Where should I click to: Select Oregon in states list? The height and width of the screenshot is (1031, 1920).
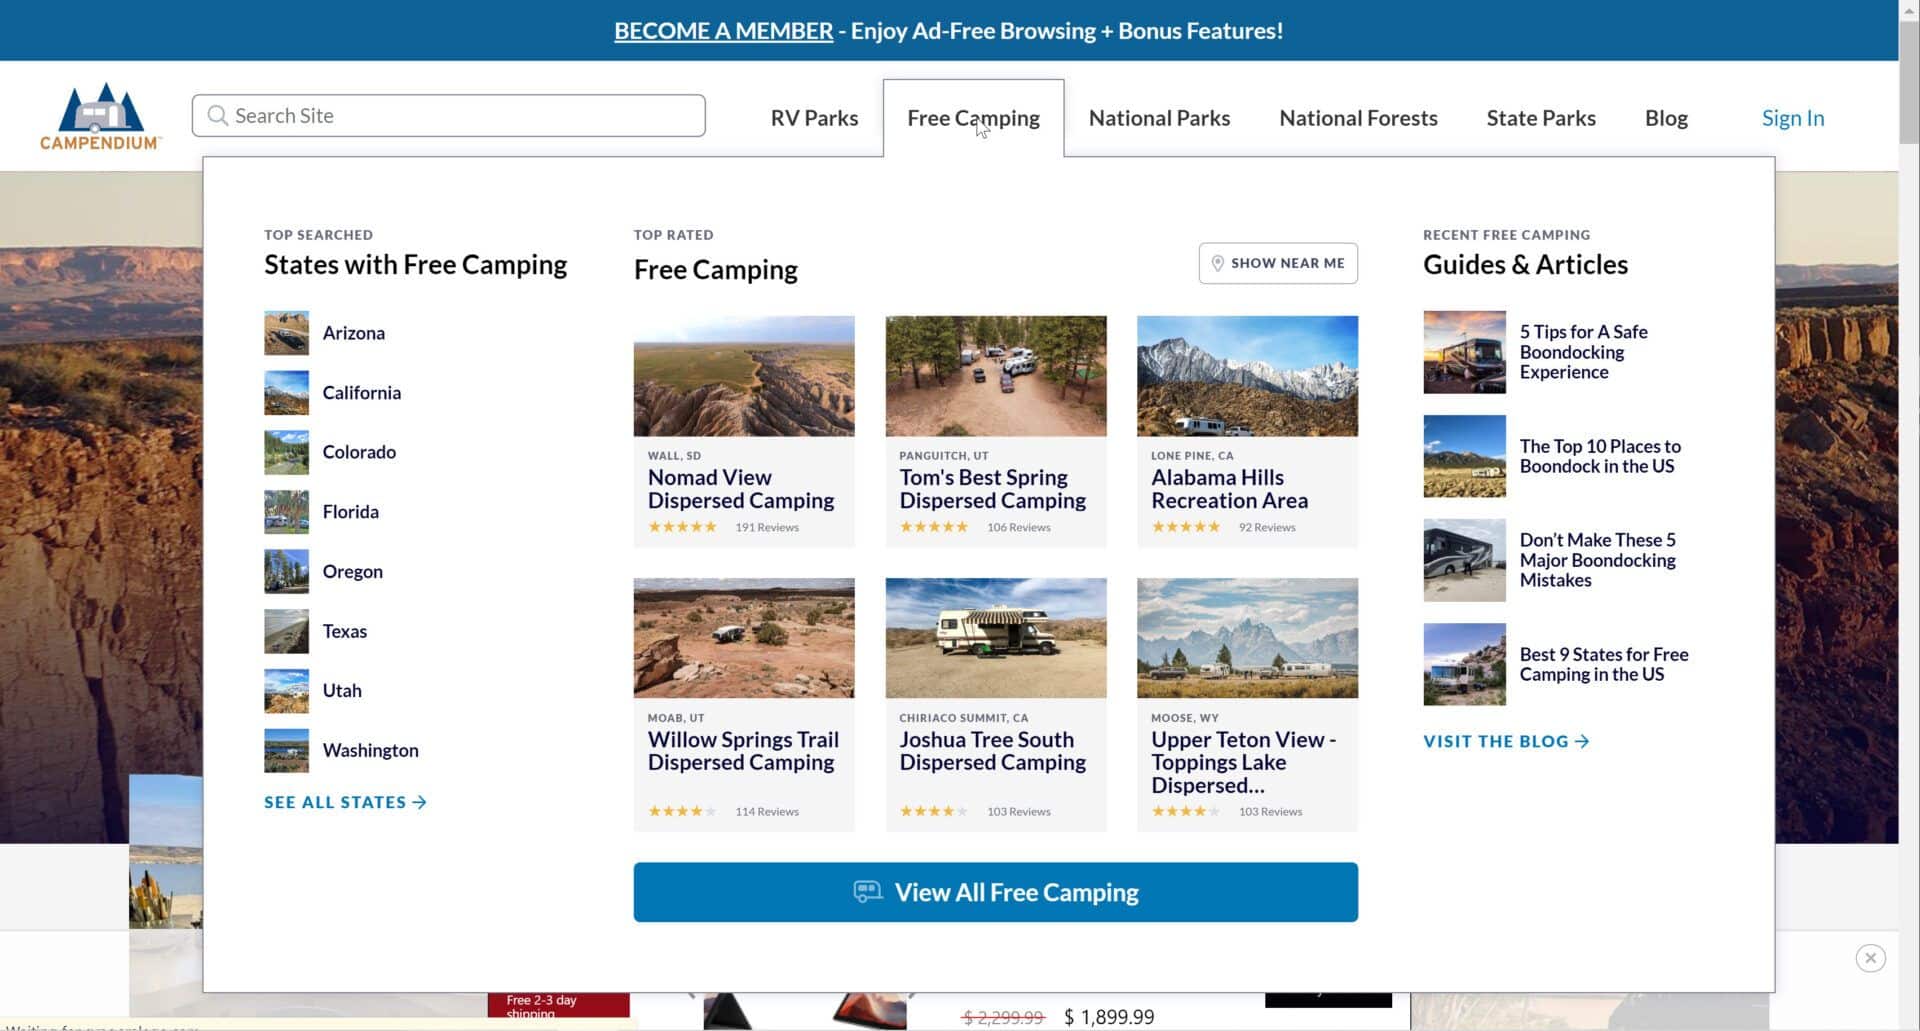352,572
